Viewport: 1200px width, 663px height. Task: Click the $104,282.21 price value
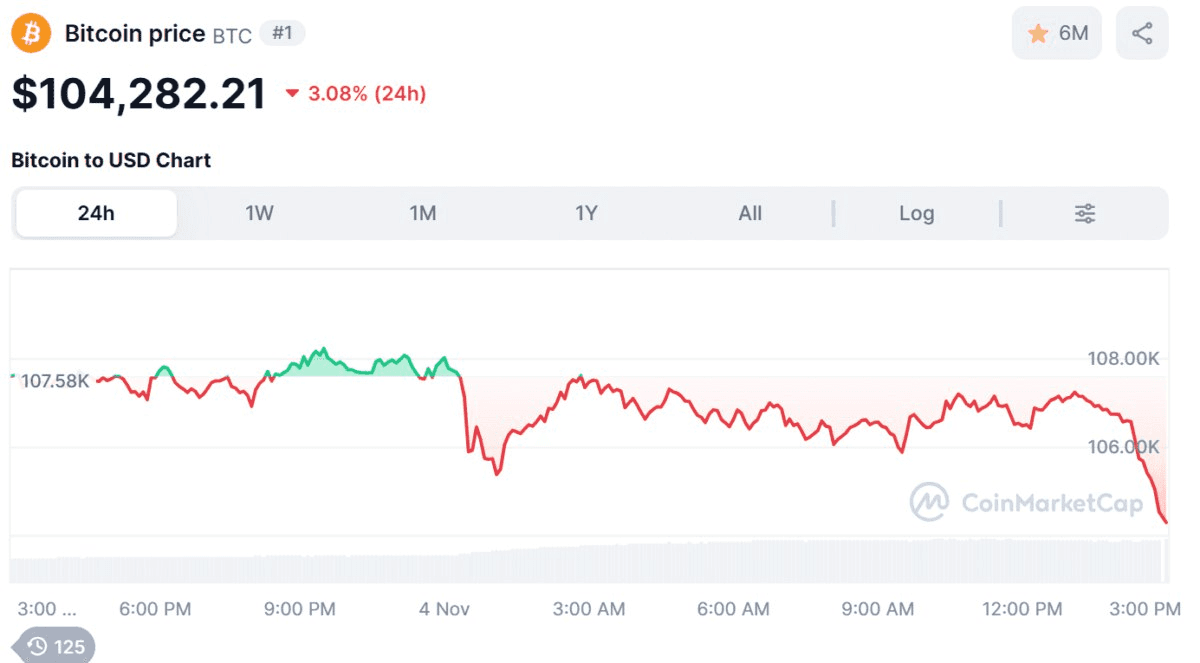click(139, 94)
